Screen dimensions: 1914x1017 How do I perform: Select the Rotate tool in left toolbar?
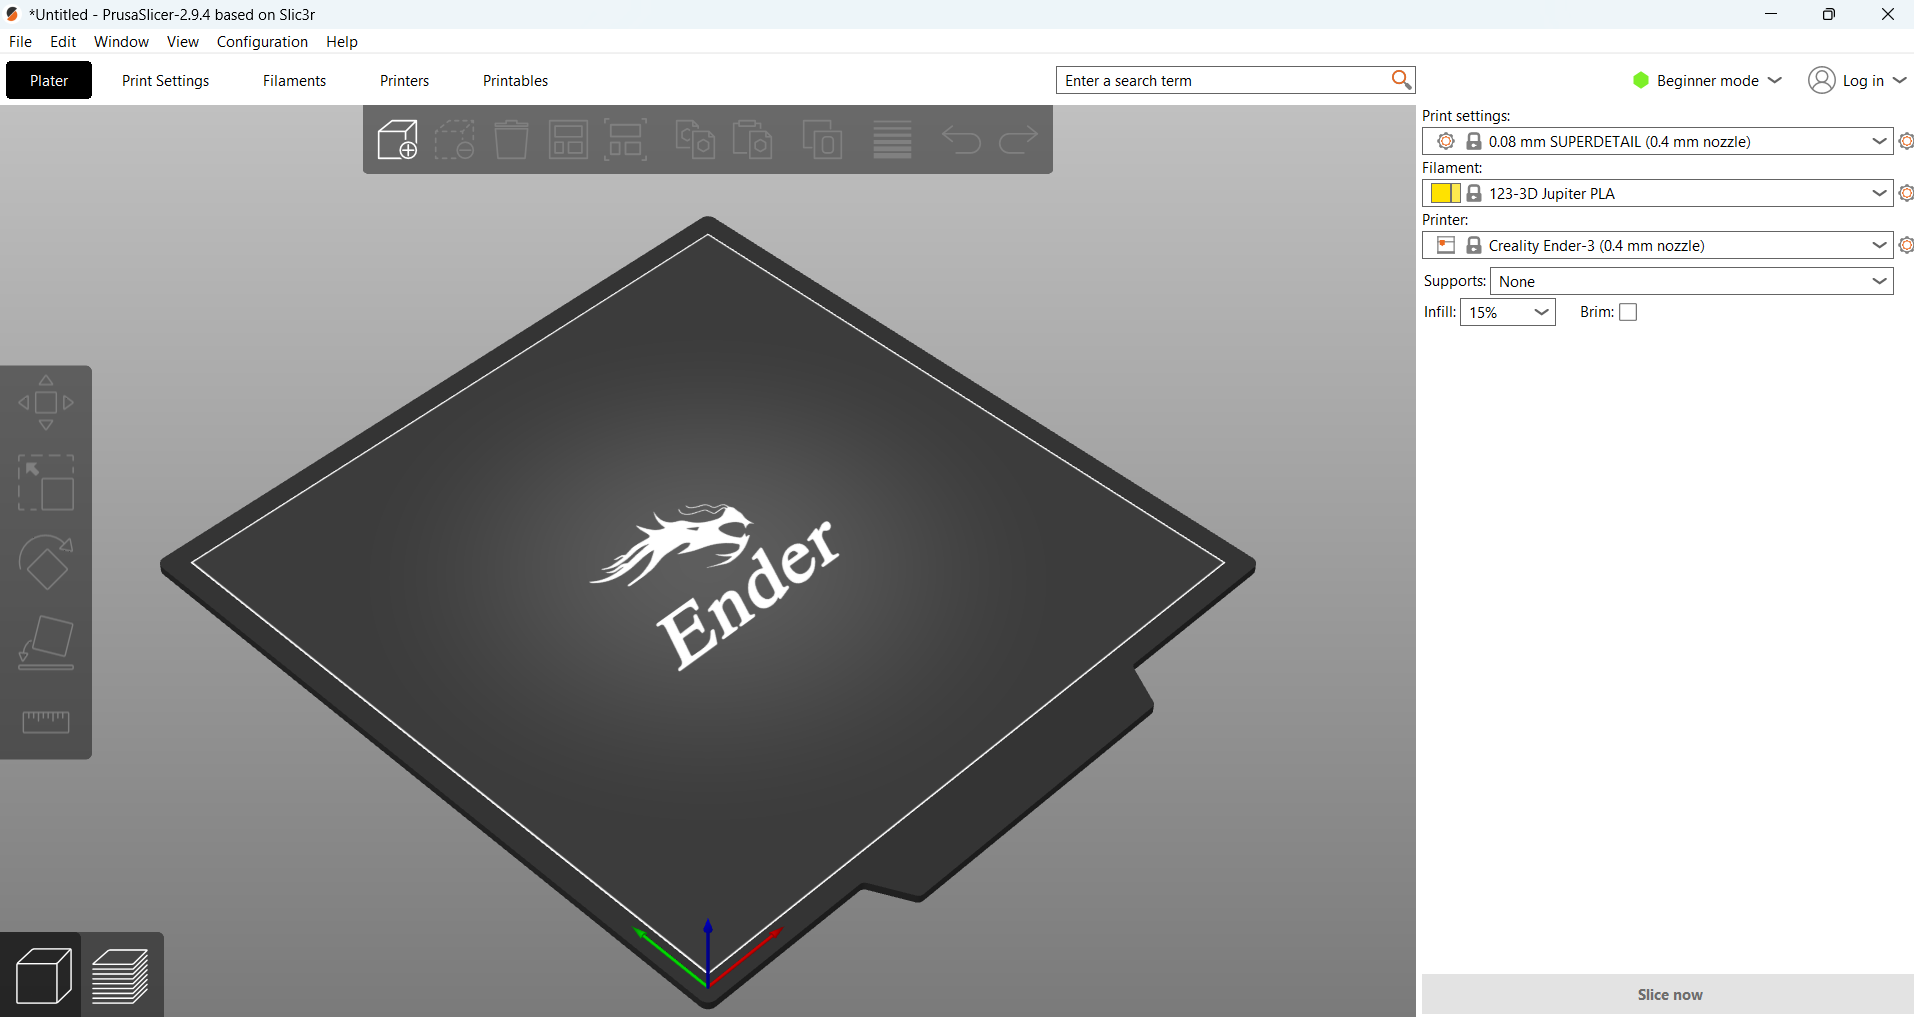pos(46,563)
